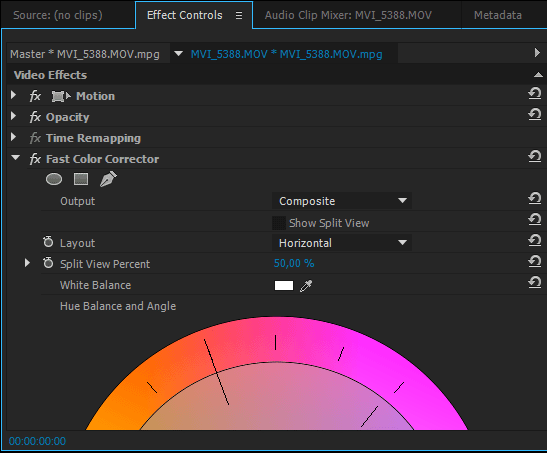Open the master clip dropdown arrow
Screen dimensions: 547x453
(179, 54)
